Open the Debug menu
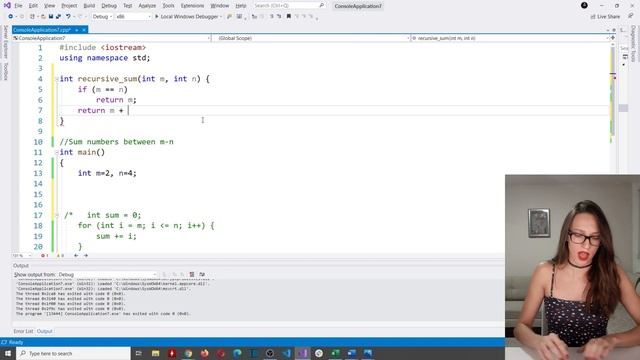This screenshot has height=360, width=640. 109,6
